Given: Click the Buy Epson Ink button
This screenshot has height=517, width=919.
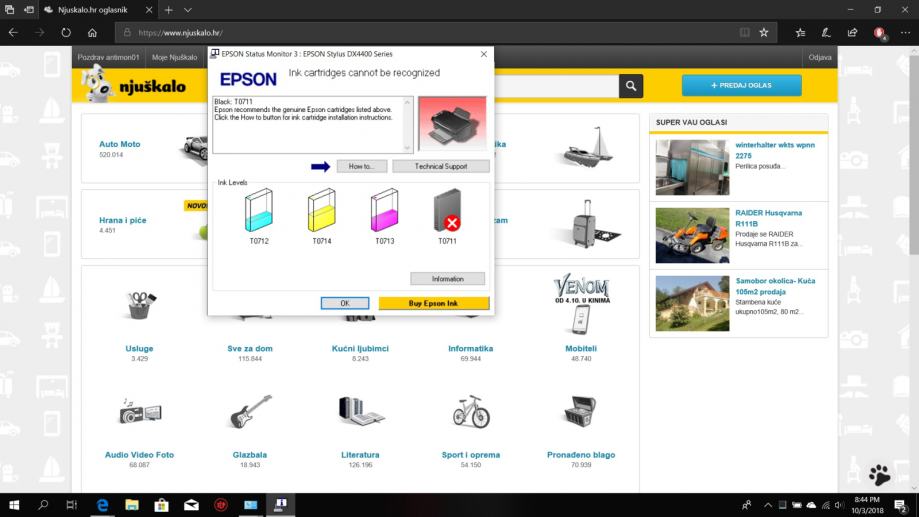Looking at the screenshot, I should pyautogui.click(x=434, y=303).
